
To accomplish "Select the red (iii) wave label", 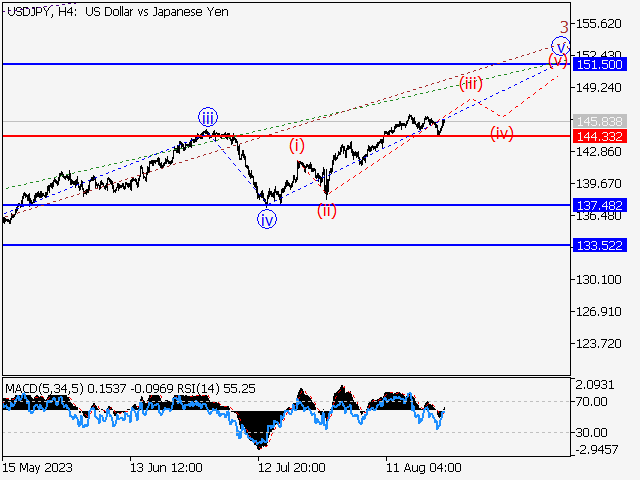I will (x=471, y=83).
